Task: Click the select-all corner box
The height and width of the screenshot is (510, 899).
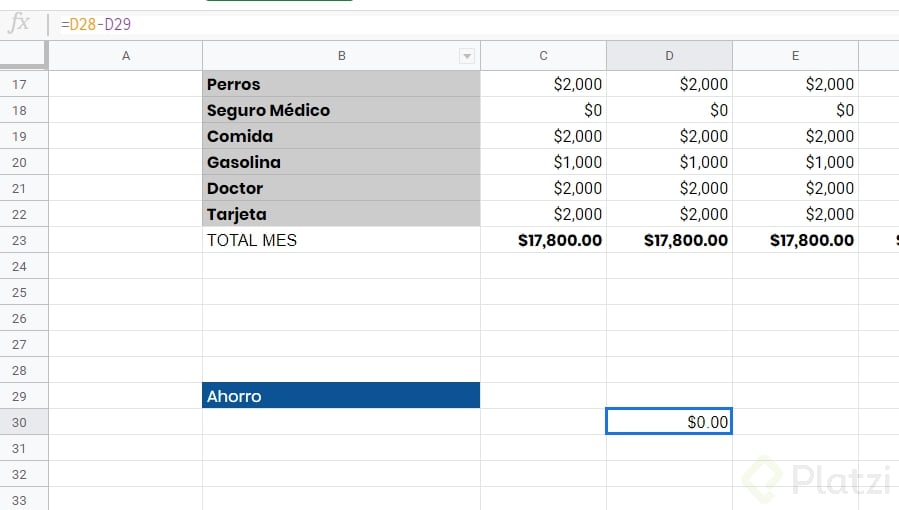Action: point(23,54)
